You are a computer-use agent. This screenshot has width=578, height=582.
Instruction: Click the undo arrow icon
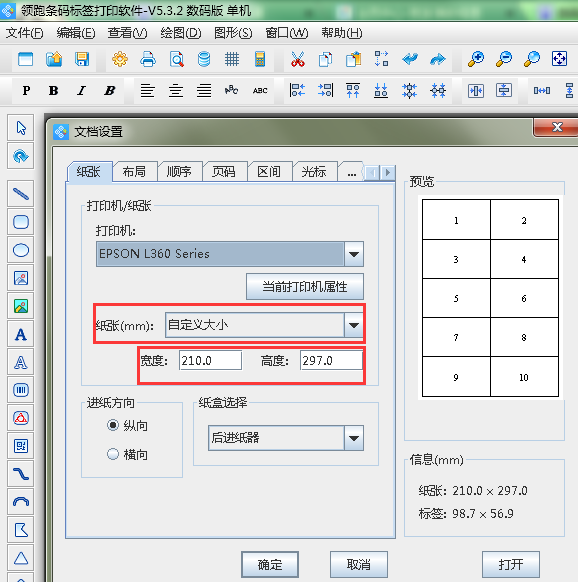tap(410, 59)
